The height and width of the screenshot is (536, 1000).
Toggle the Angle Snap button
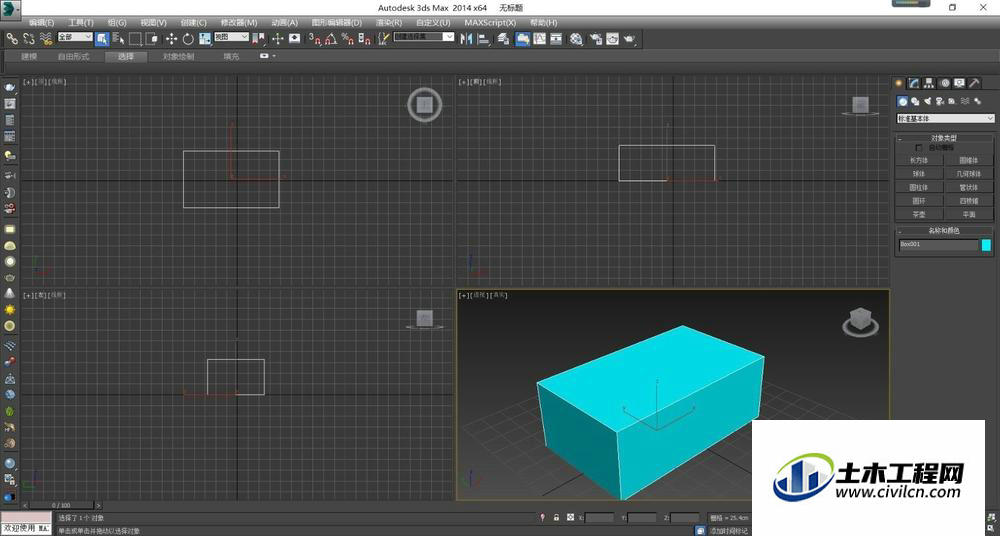point(331,39)
